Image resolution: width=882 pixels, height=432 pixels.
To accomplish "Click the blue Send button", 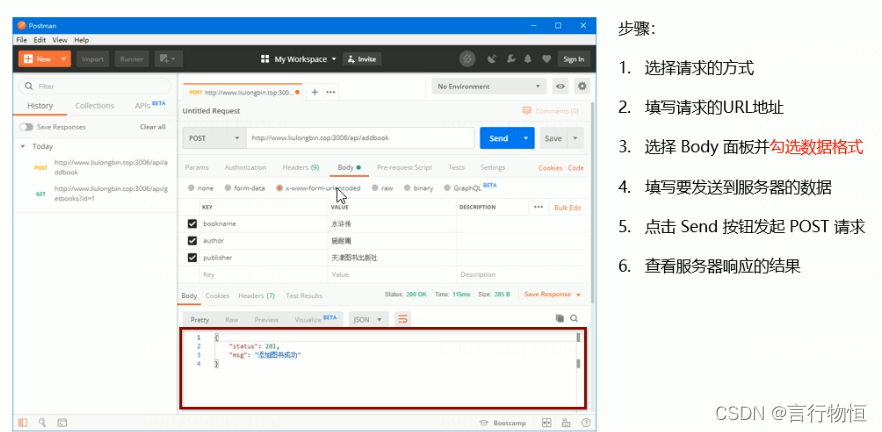I will [498, 138].
